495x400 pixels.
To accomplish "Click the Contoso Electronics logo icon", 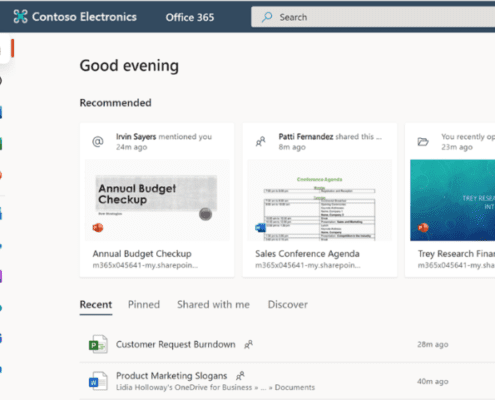I will (x=20, y=17).
